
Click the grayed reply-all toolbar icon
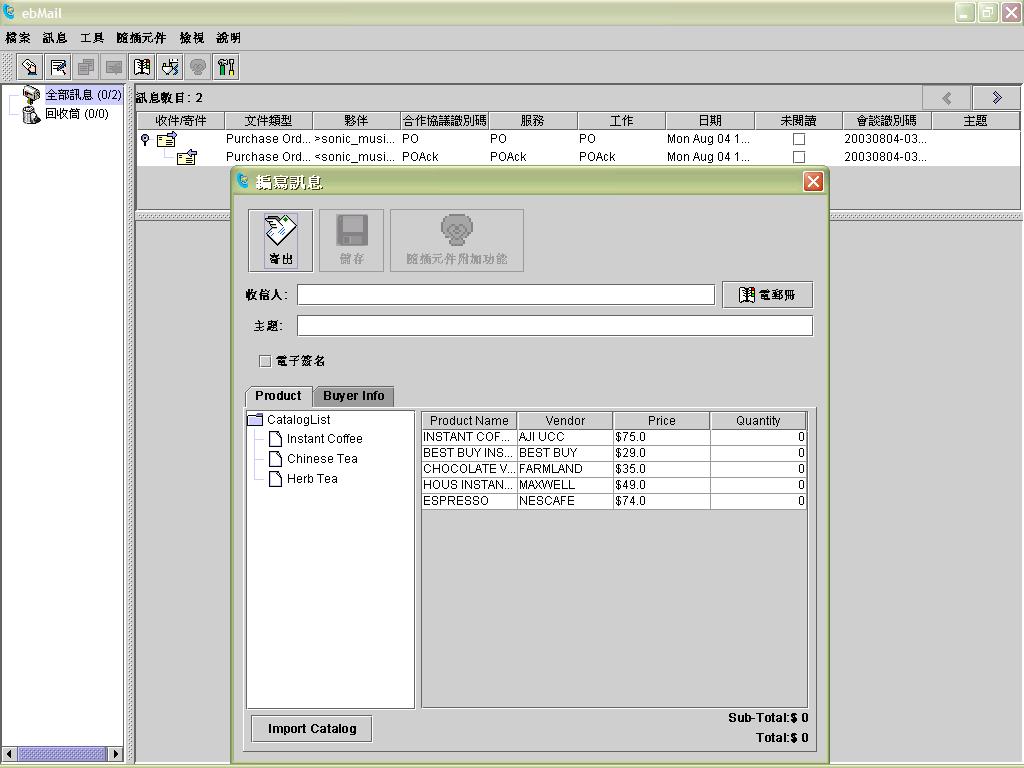click(86, 67)
